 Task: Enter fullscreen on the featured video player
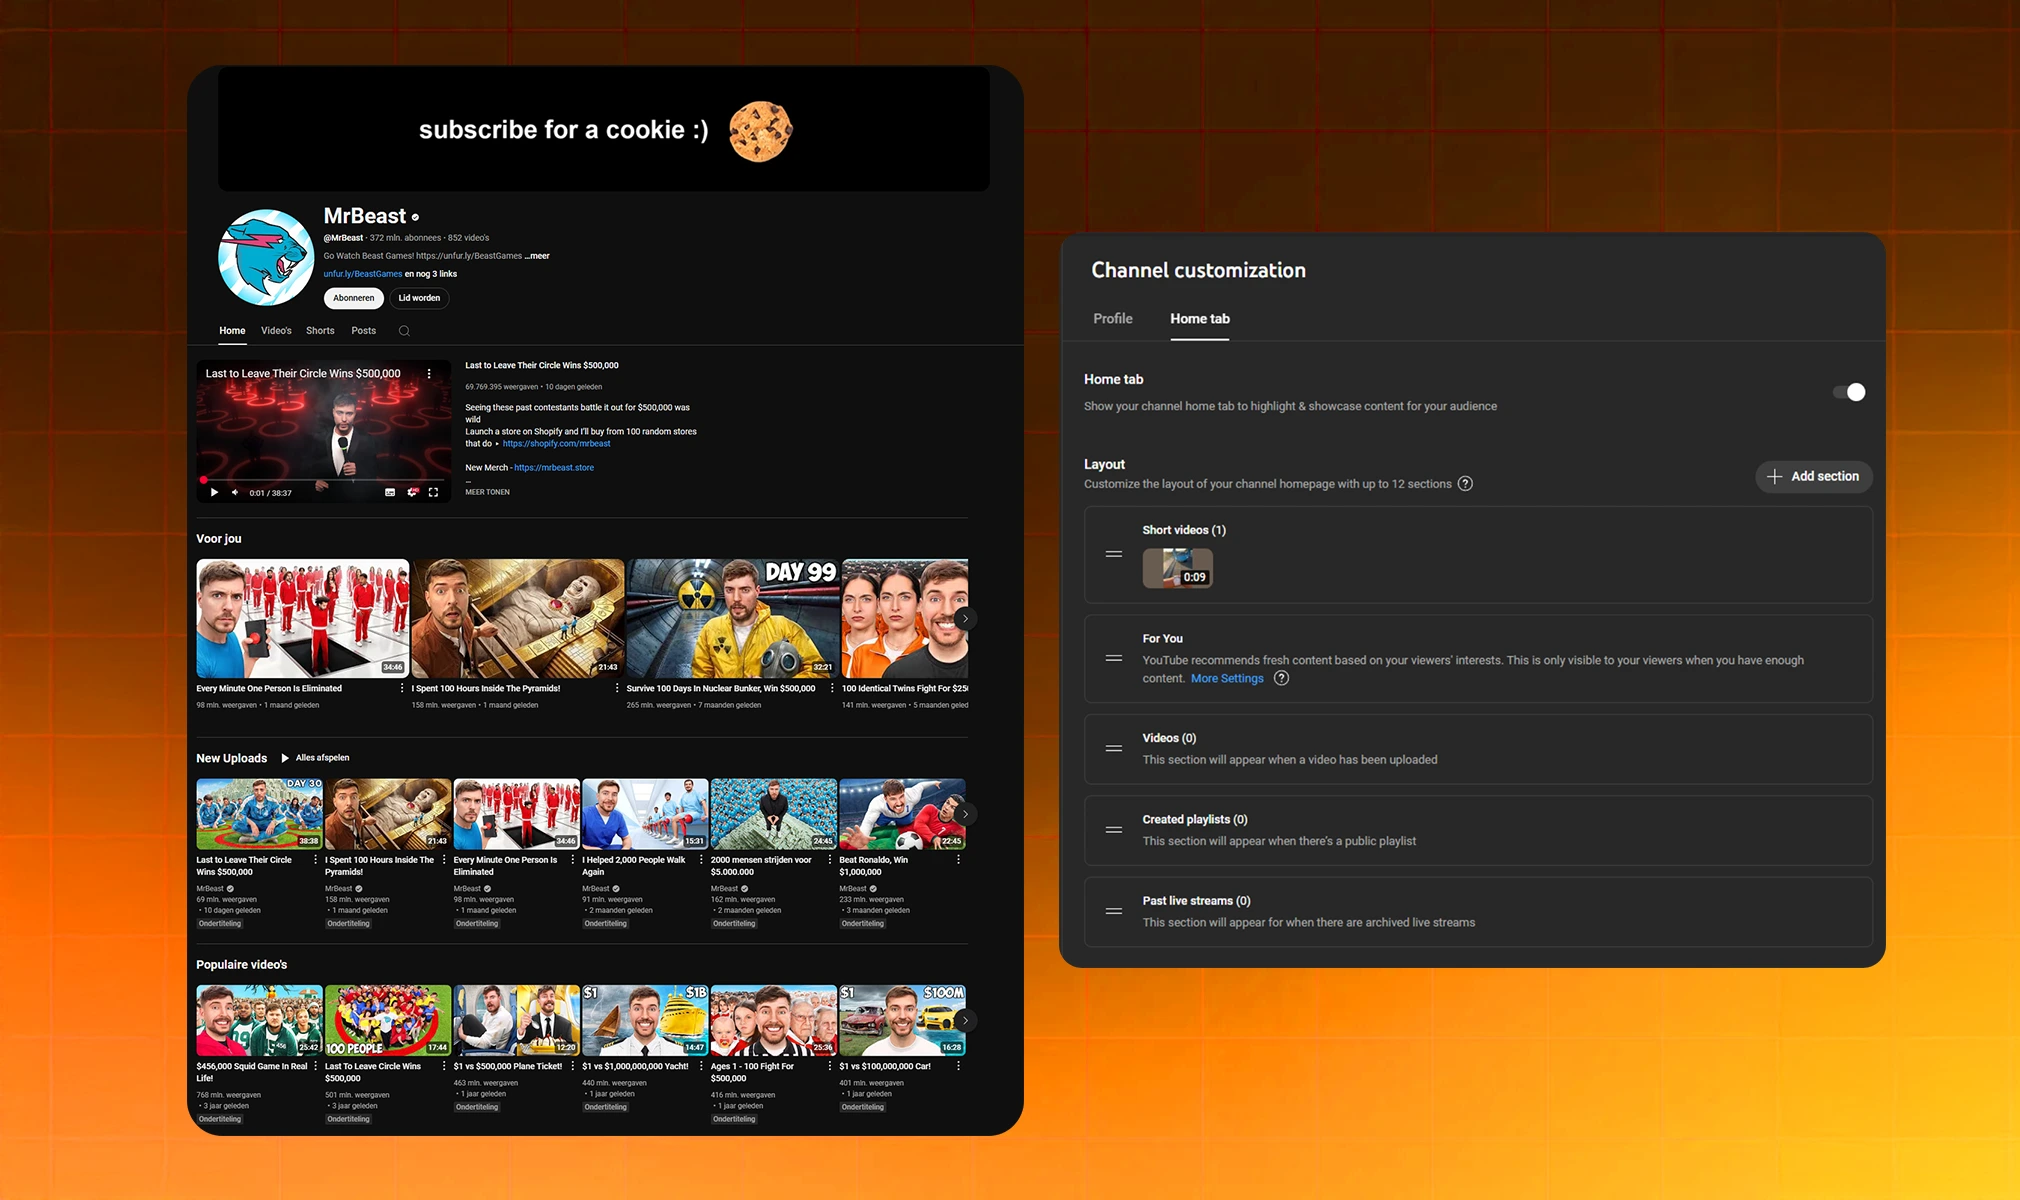click(433, 492)
